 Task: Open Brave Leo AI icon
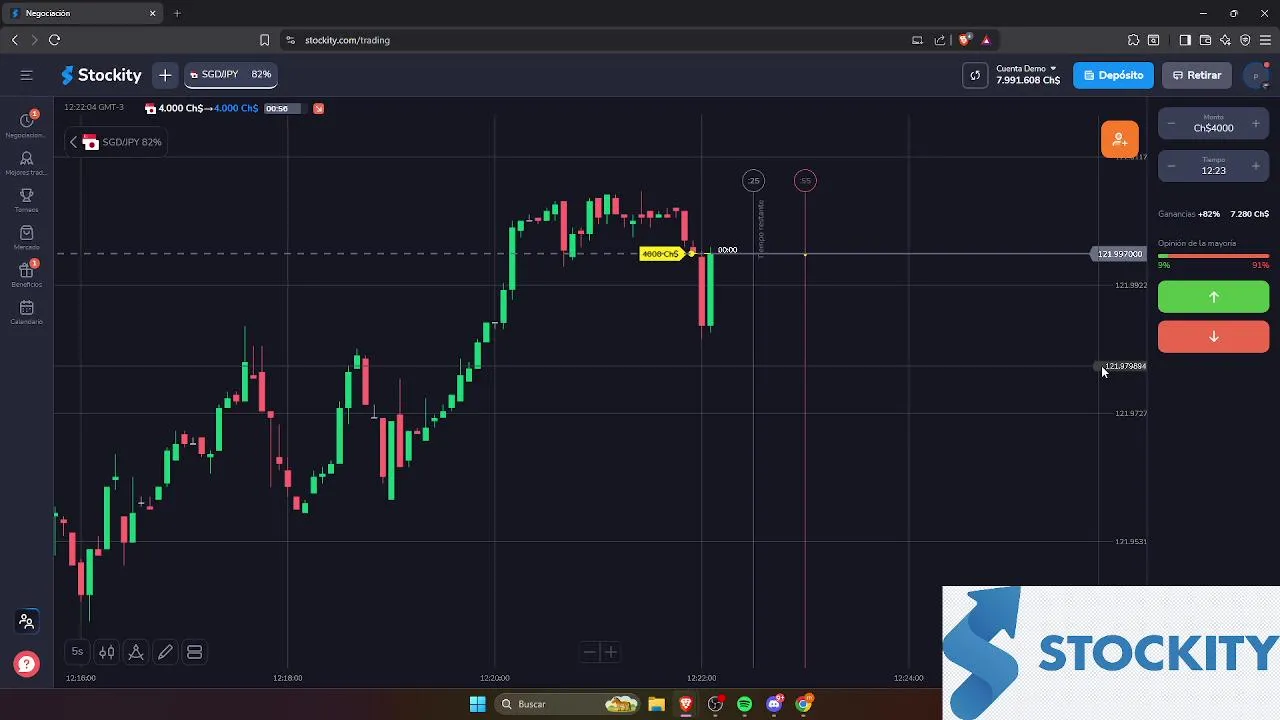[1225, 40]
